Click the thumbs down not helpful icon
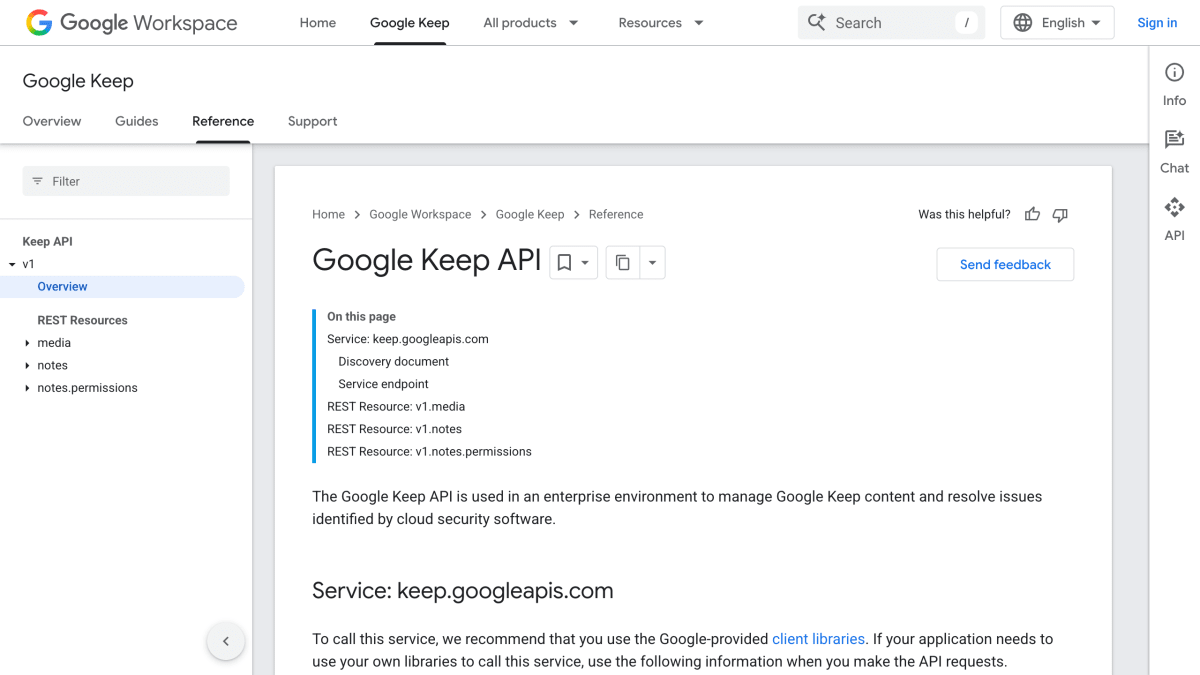The width and height of the screenshot is (1200, 675). pos(1061,214)
